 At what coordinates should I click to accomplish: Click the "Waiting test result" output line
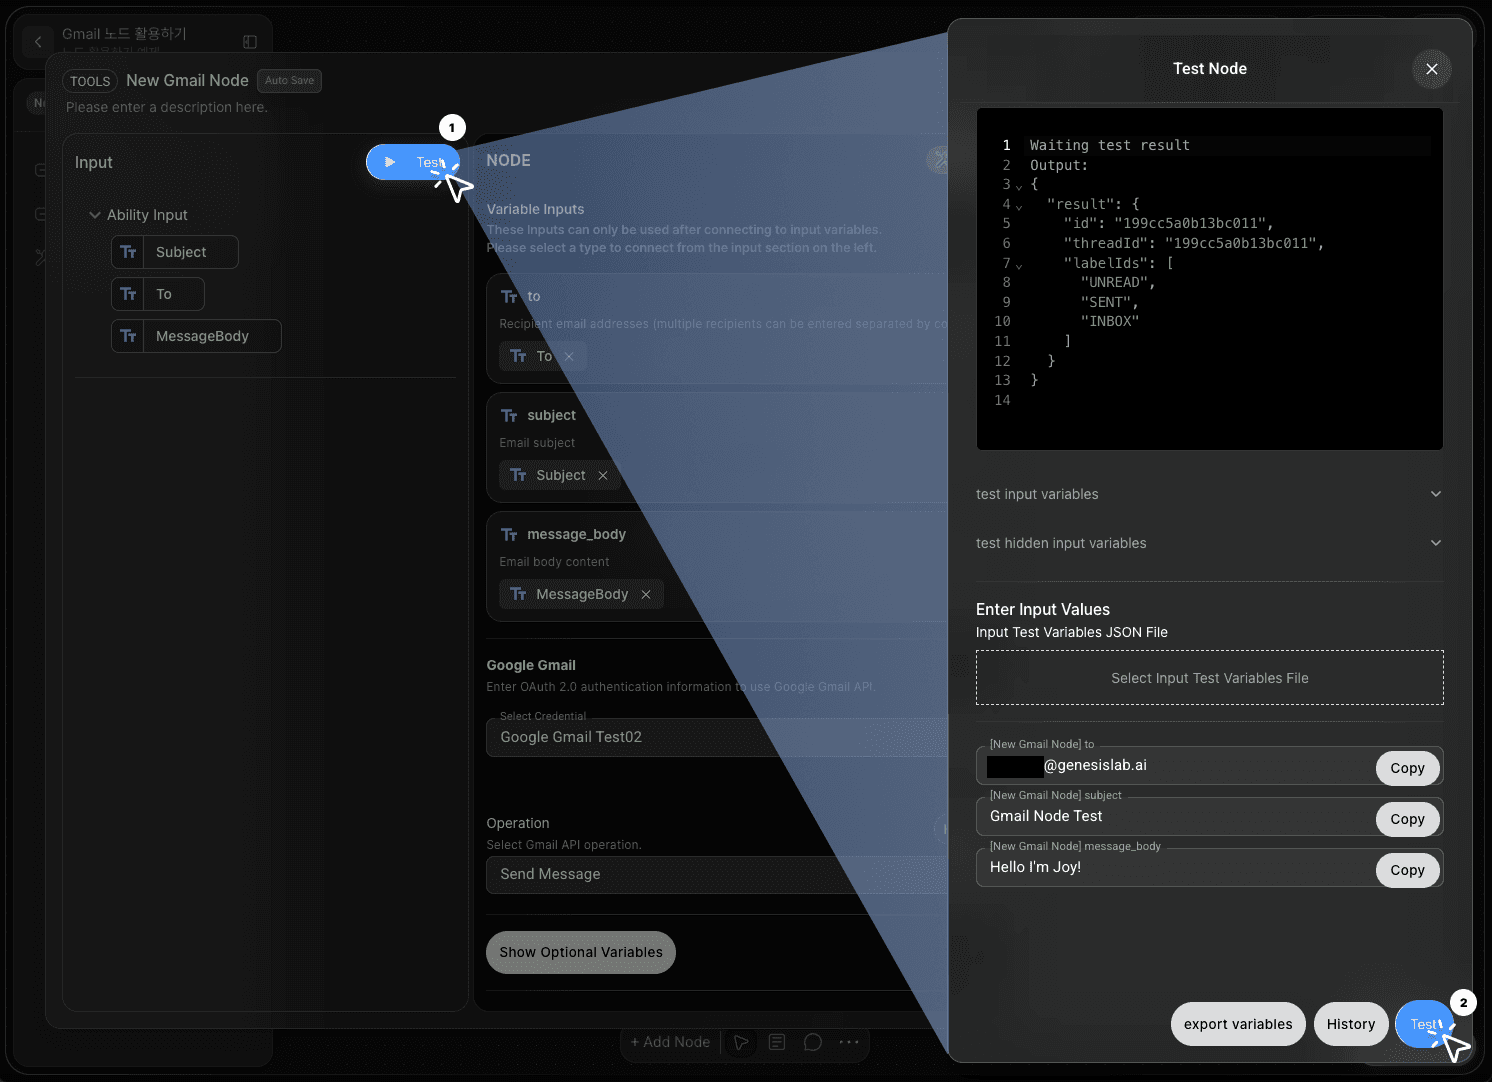pos(1110,145)
